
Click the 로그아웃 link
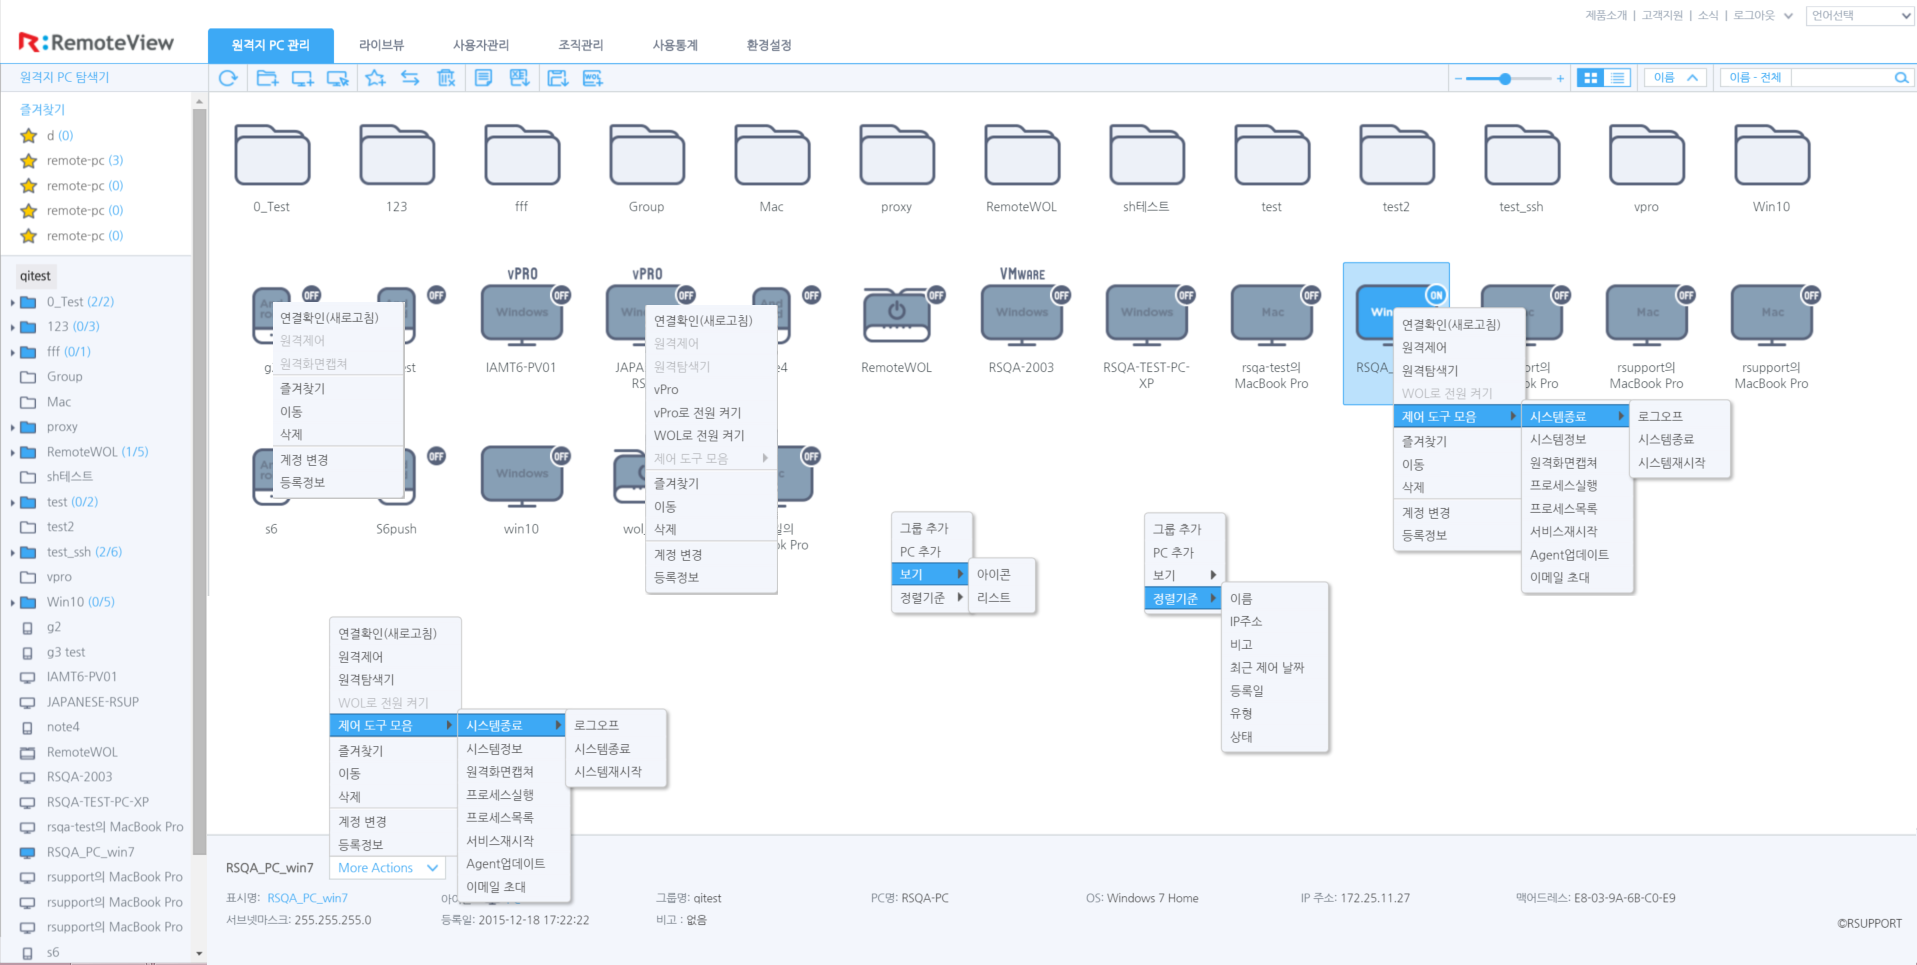[x=1754, y=15]
